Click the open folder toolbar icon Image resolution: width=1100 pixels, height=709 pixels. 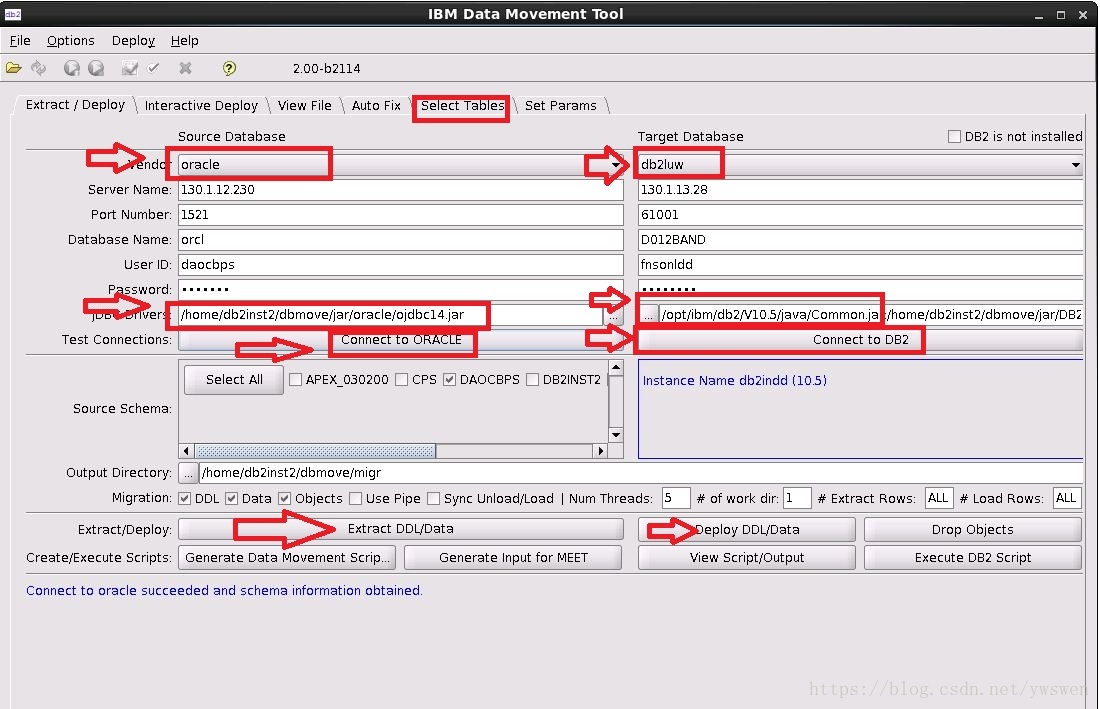tap(13, 68)
